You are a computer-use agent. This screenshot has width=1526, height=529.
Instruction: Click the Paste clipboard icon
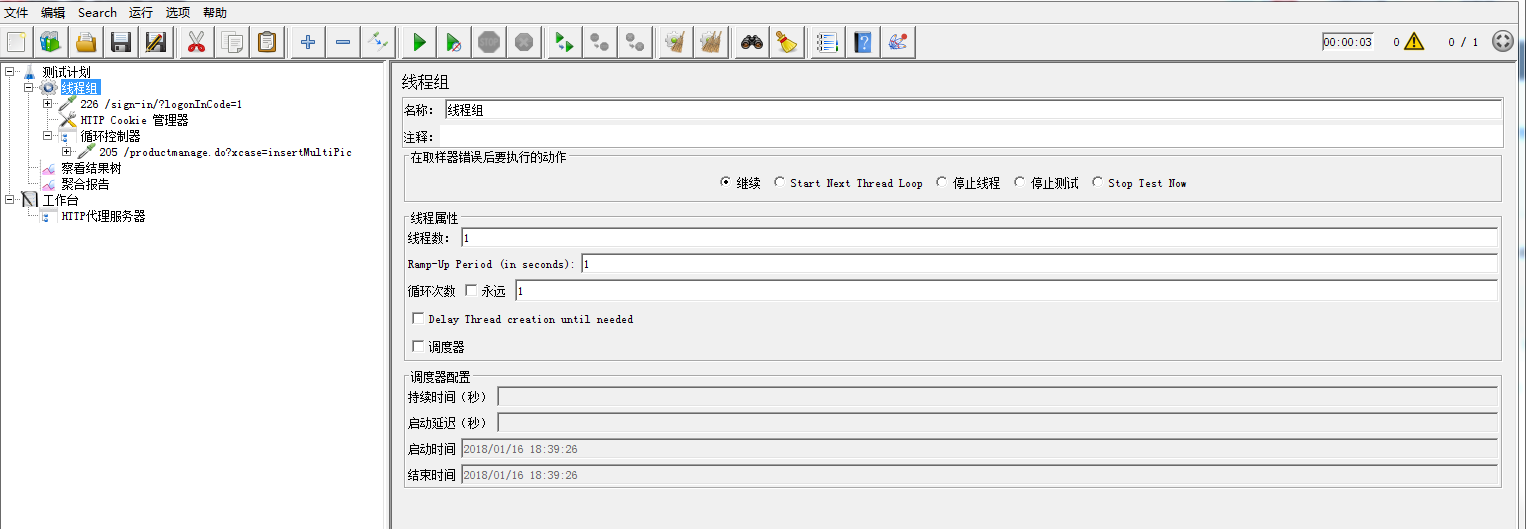(x=267, y=42)
